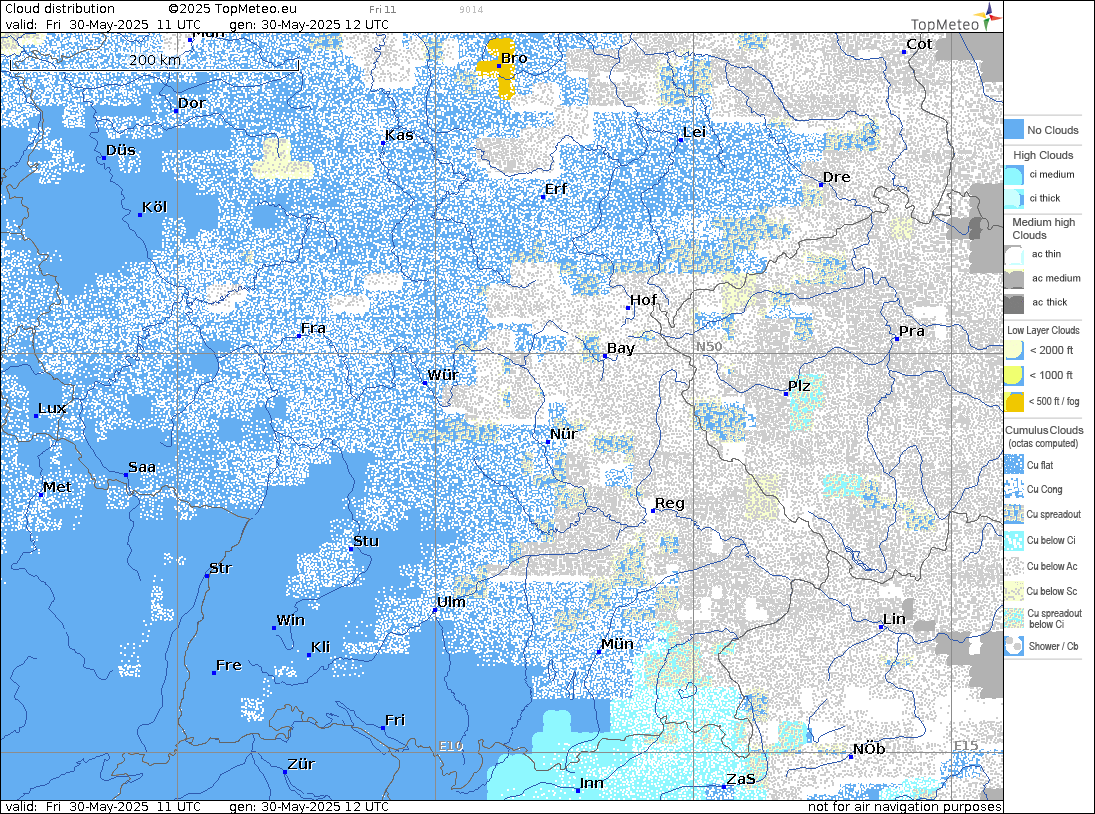The width and height of the screenshot is (1095, 814).
Task: Click the Wür city marker
Action: [x=425, y=383]
